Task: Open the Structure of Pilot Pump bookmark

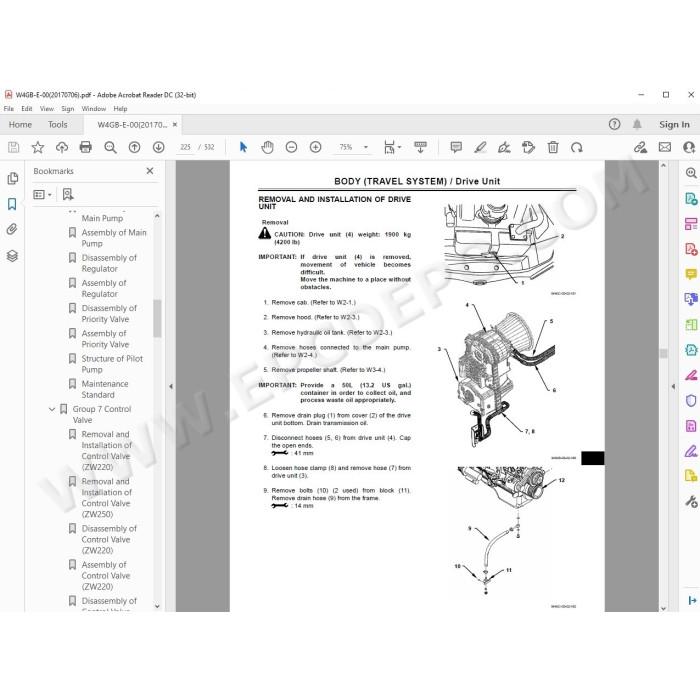Action: (x=112, y=364)
